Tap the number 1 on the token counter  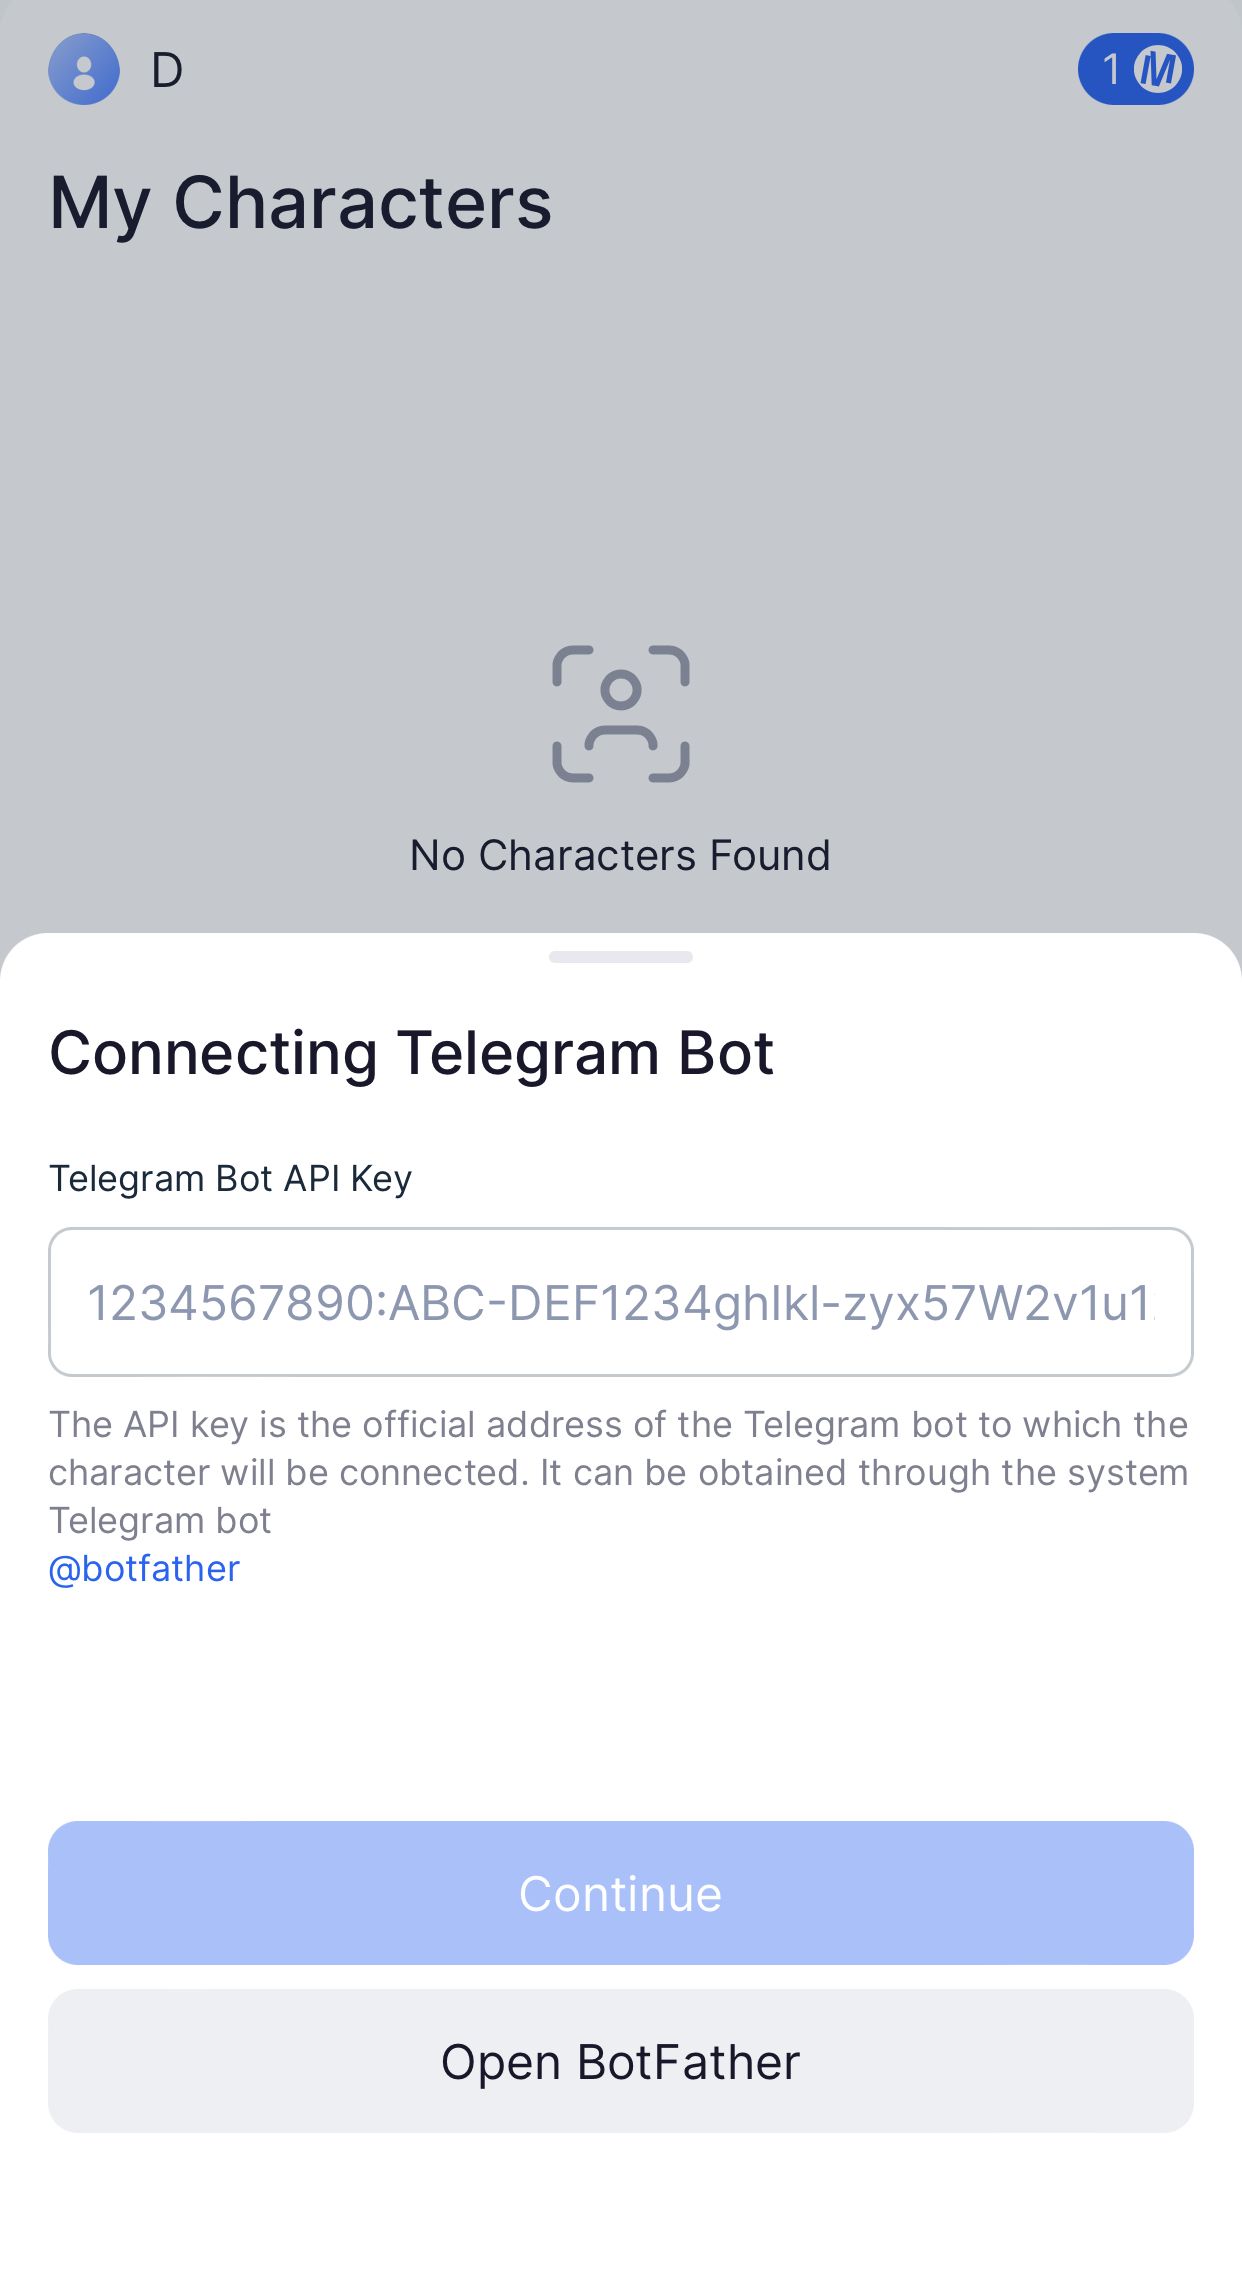(x=1110, y=70)
